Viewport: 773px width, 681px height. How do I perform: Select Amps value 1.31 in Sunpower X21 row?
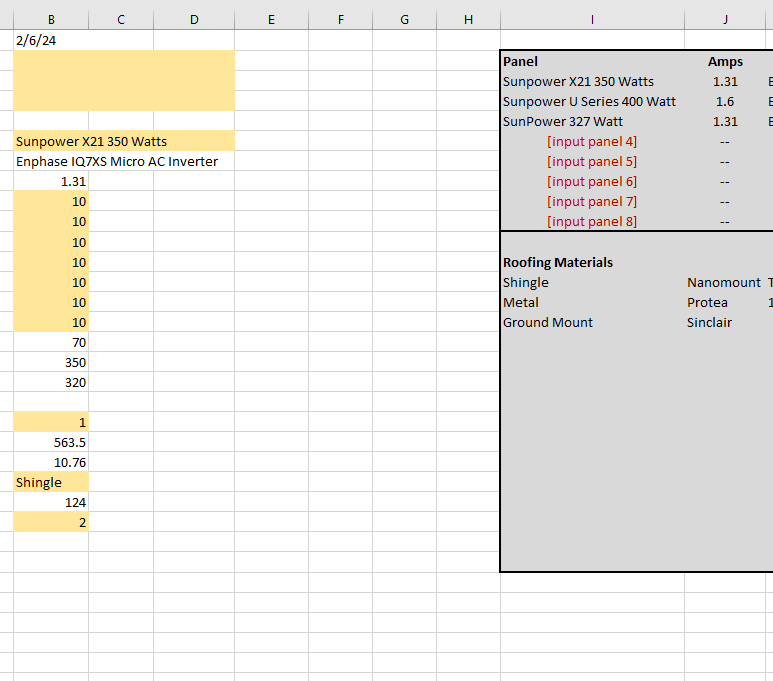point(725,81)
